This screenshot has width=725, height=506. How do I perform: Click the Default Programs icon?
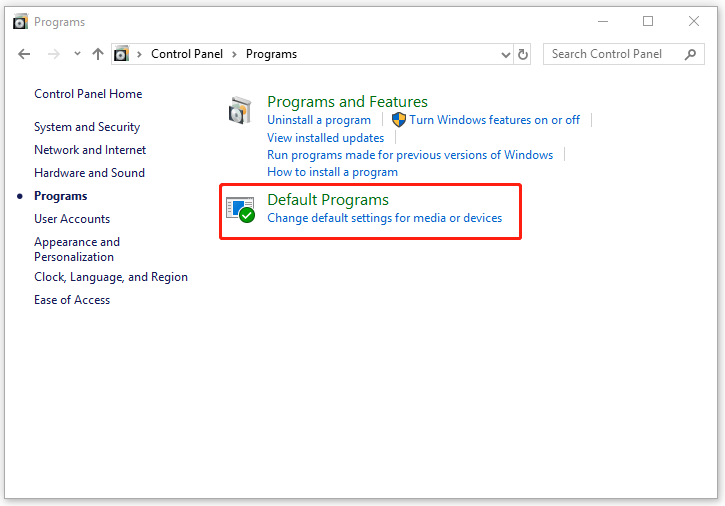pos(240,210)
